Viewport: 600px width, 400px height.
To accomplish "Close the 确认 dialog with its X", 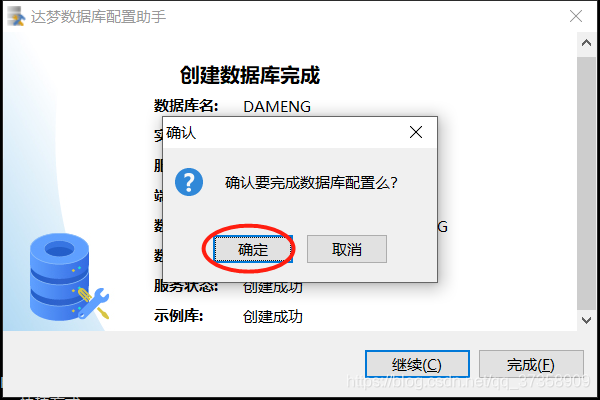I will [416, 132].
